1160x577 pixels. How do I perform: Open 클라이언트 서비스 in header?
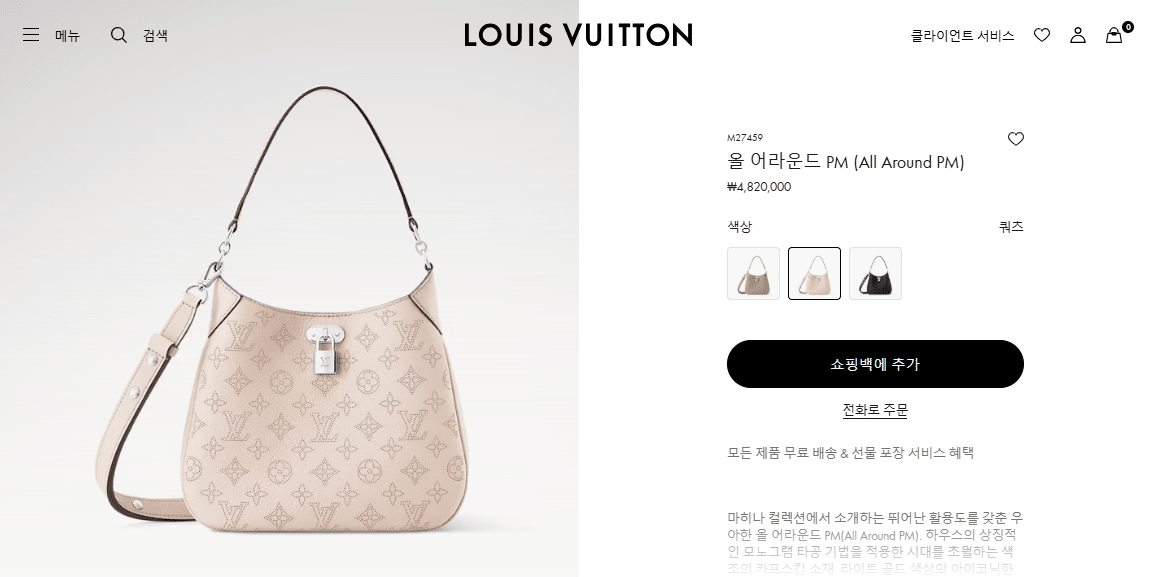[x=962, y=35]
